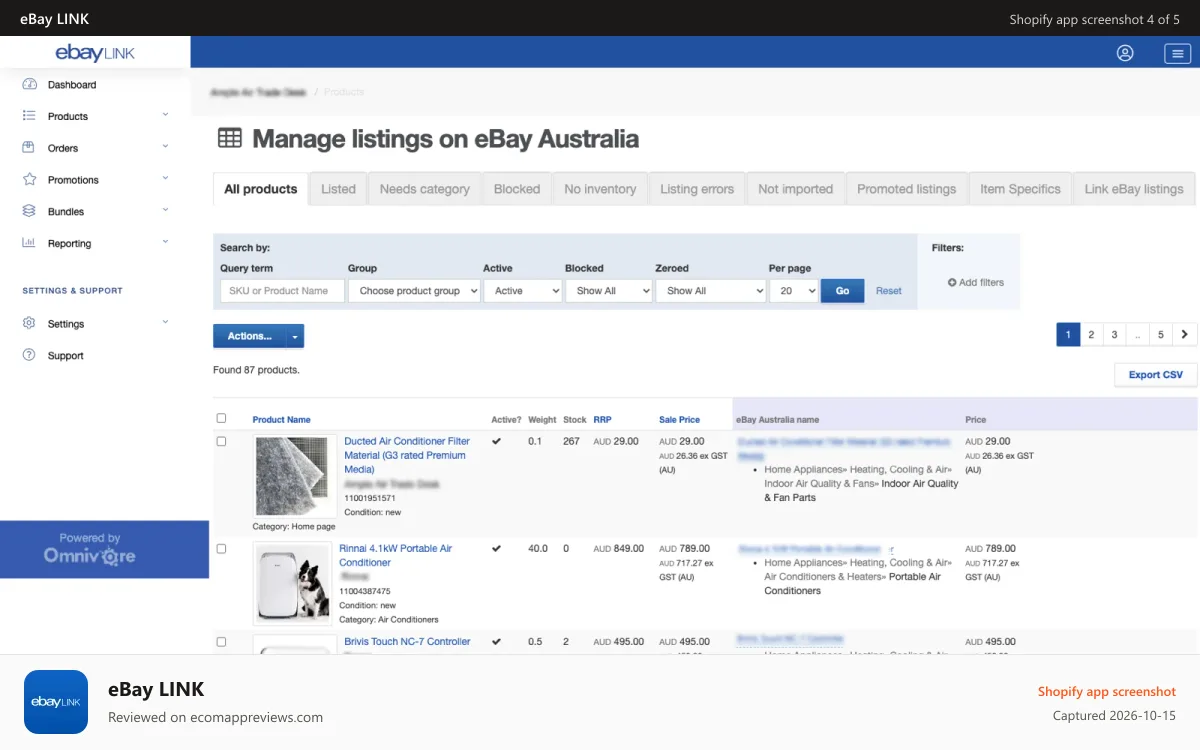
Task: Open the Actions dropdown arrow
Action: point(295,337)
